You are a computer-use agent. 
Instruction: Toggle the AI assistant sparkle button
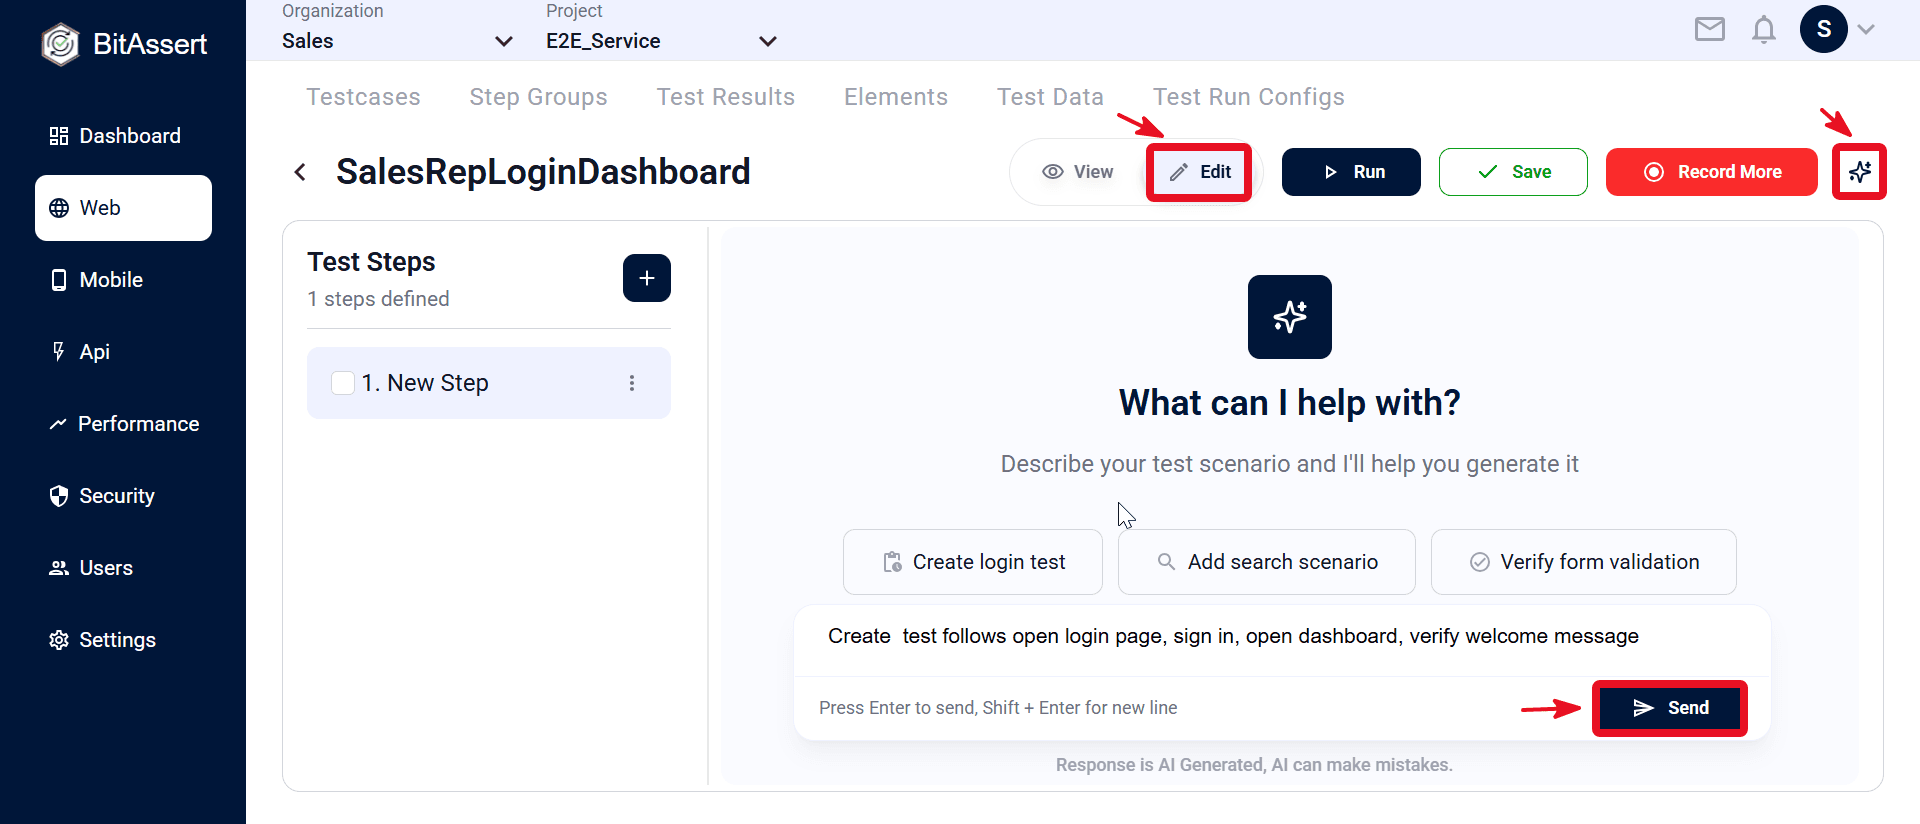click(1860, 172)
